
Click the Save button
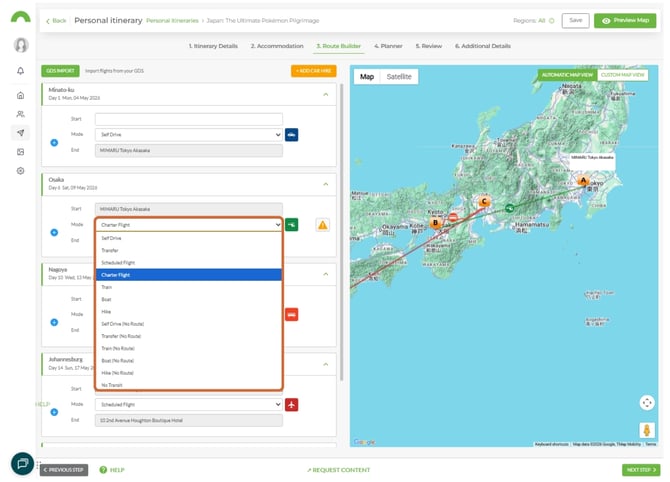click(x=575, y=21)
